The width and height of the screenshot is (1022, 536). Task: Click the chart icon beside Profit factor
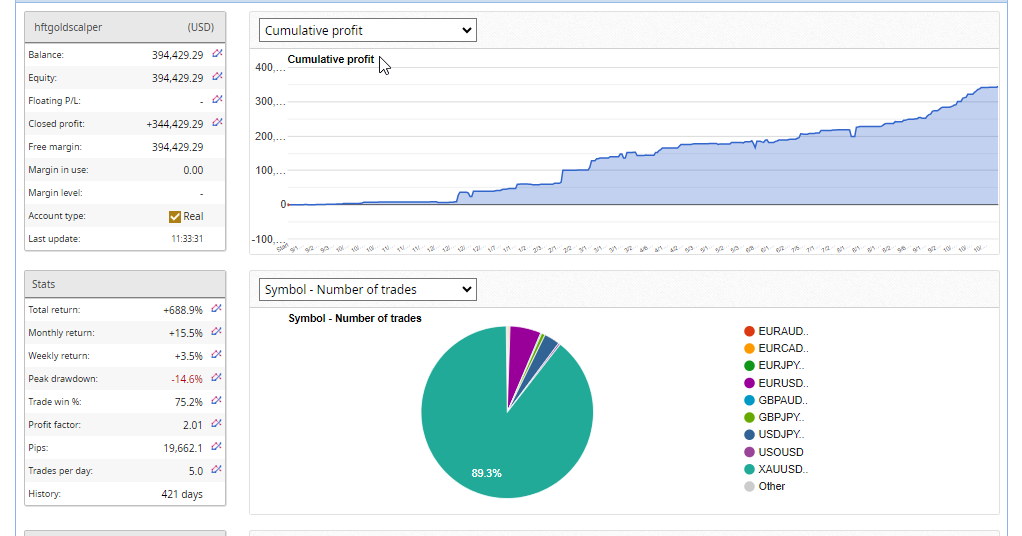point(217,424)
